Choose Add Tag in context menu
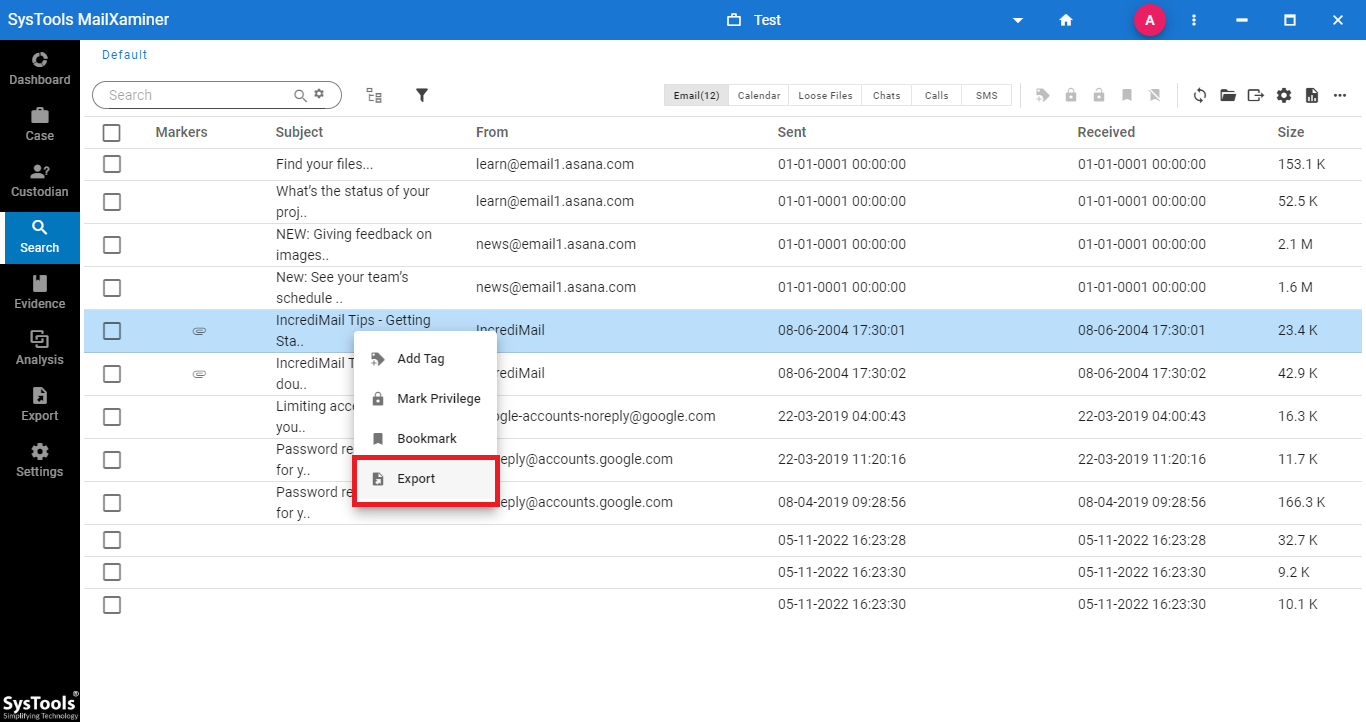 [425, 359]
